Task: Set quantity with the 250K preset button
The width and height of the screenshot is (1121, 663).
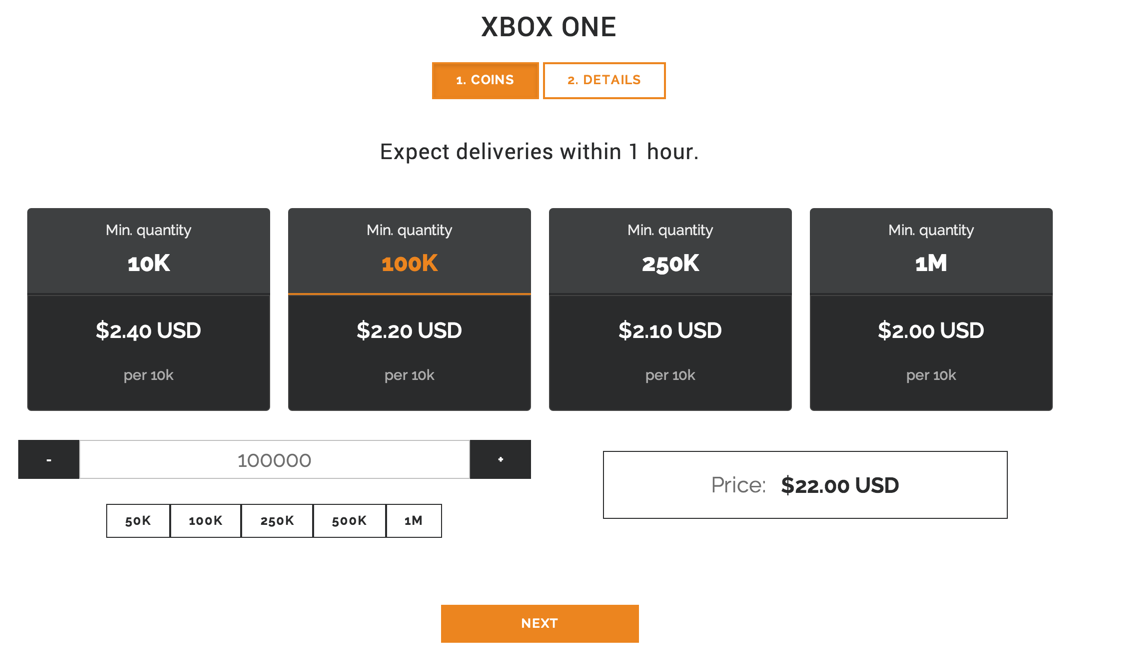Action: pyautogui.click(x=277, y=521)
